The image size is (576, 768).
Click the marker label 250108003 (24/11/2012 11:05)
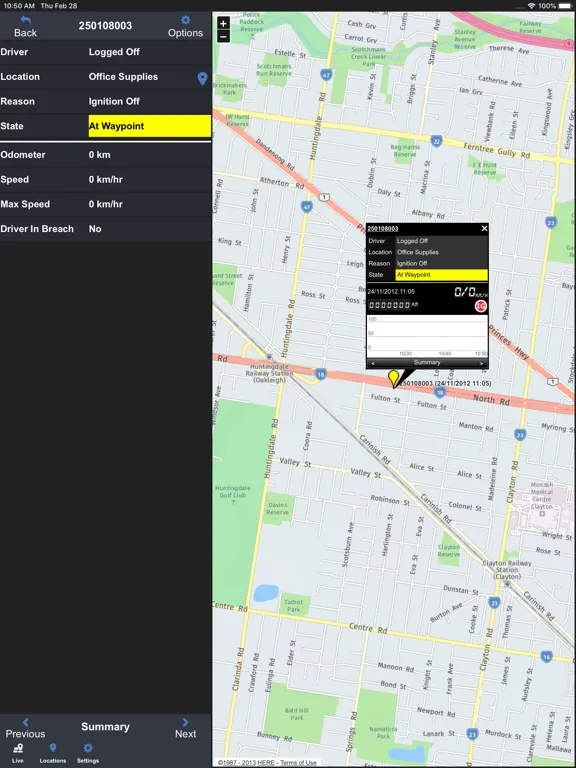point(446,384)
